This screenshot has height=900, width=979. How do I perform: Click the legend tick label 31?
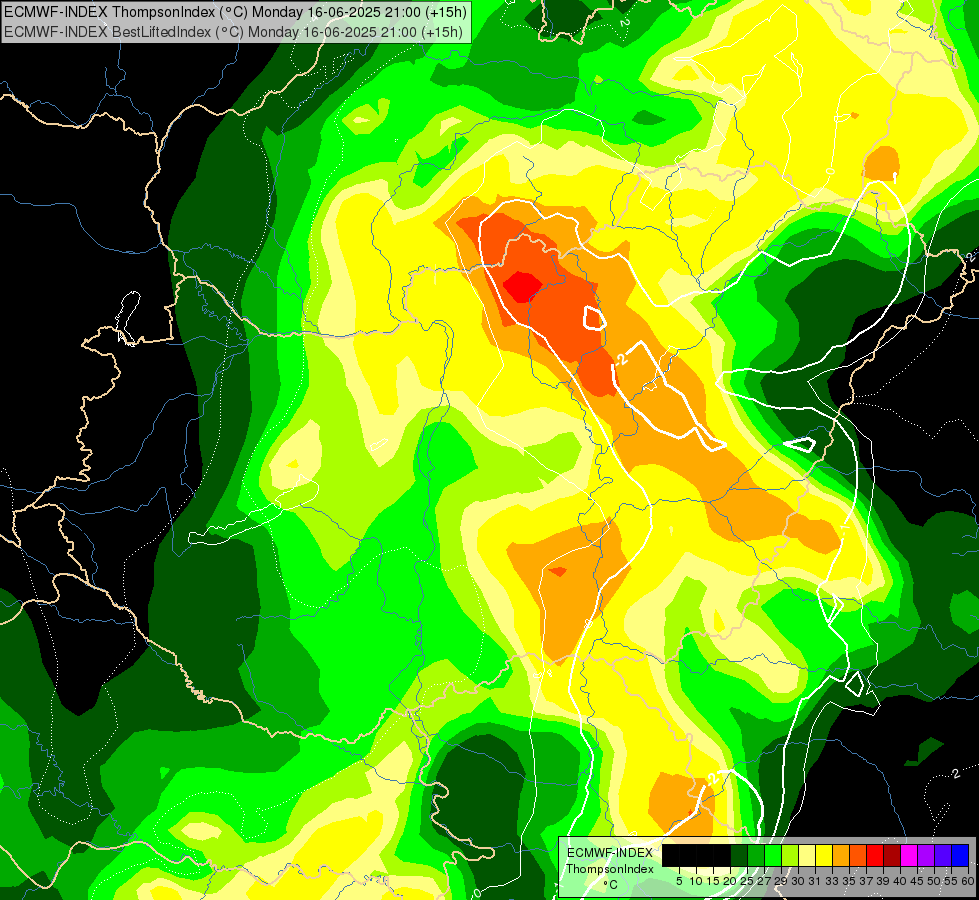(x=815, y=881)
